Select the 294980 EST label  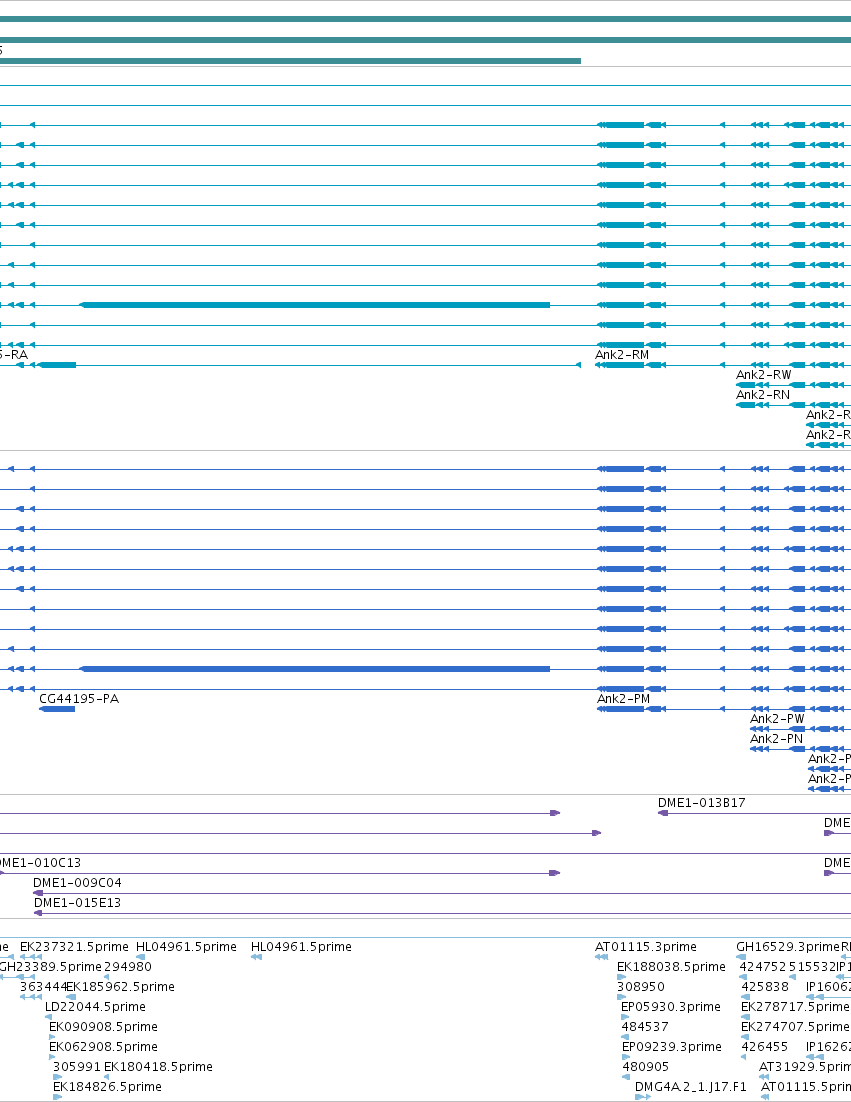pyautogui.click(x=128, y=966)
